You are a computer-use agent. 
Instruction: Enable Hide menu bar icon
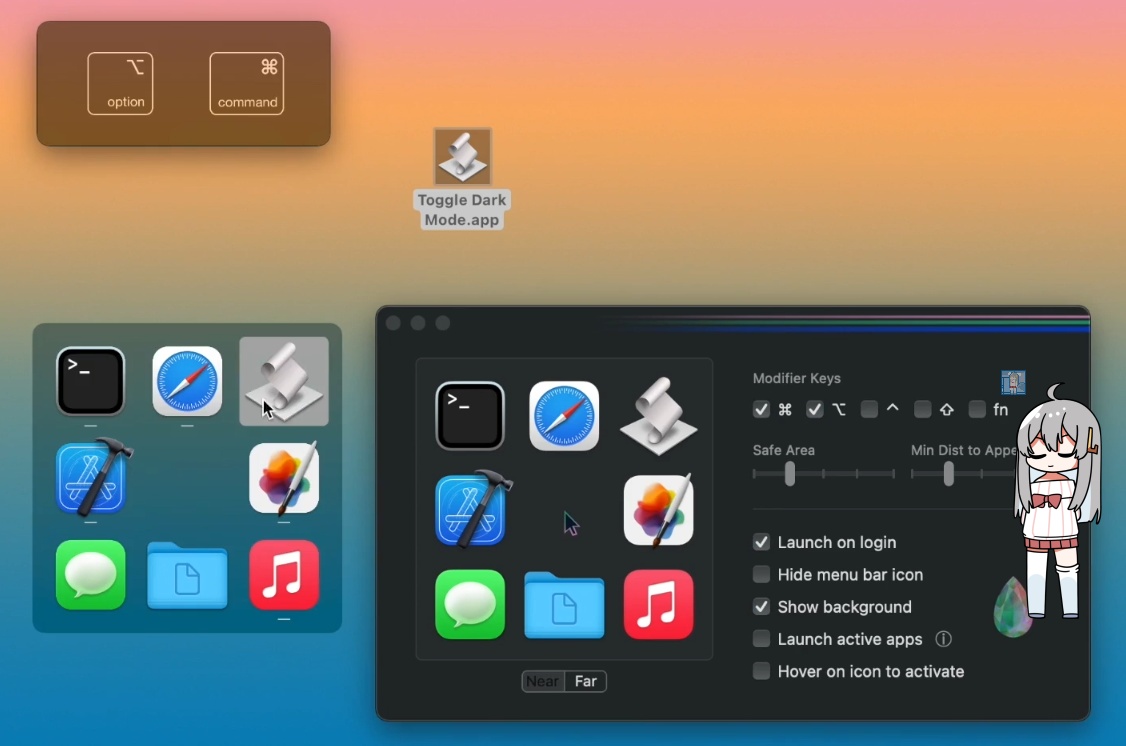click(x=760, y=574)
